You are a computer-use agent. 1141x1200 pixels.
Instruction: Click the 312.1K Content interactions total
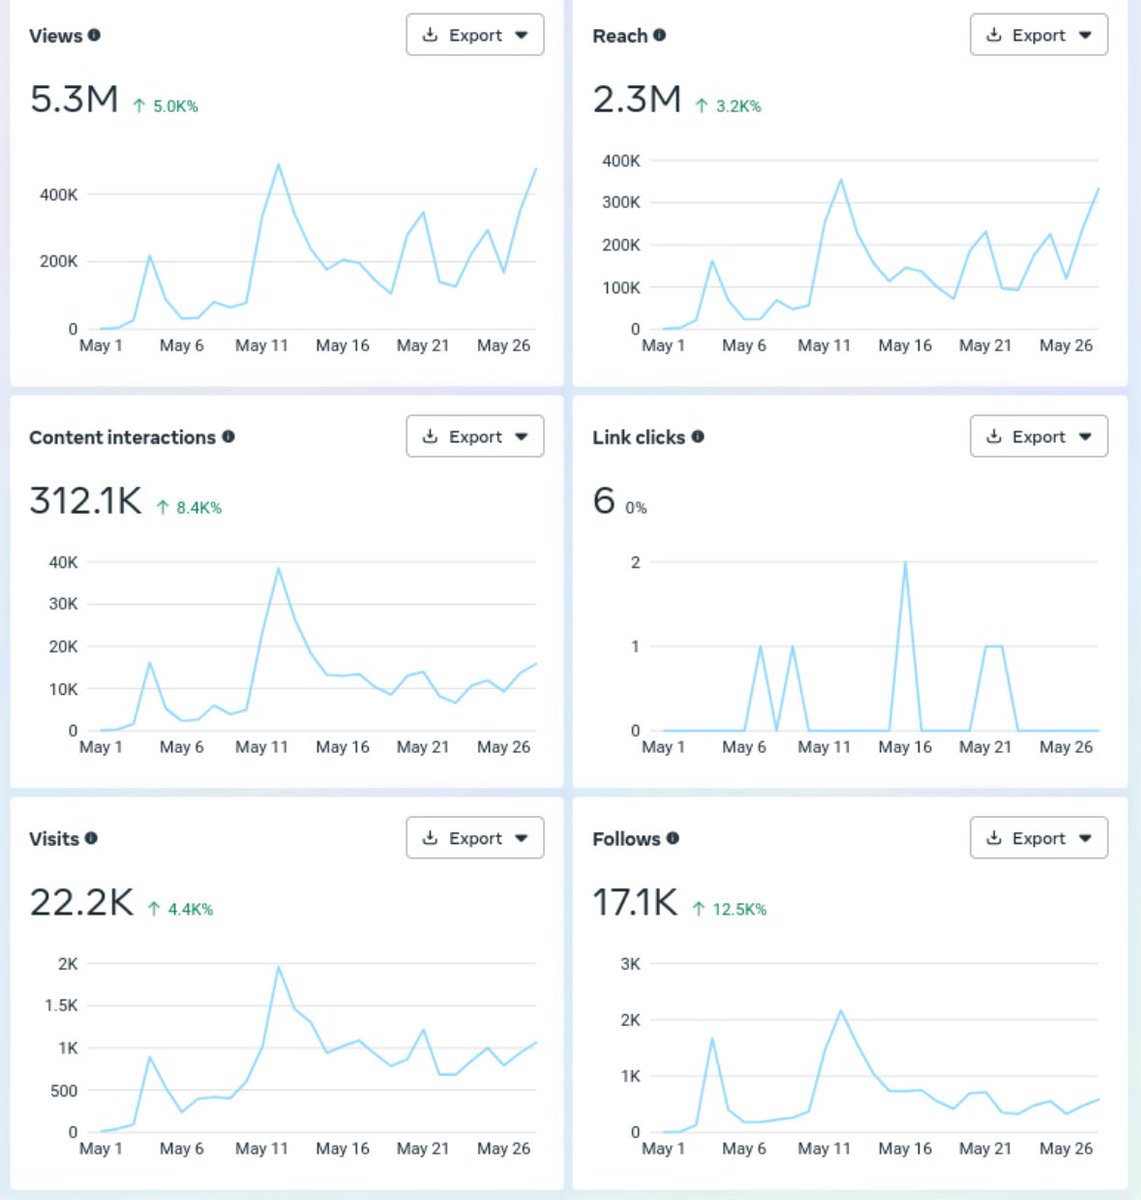(86, 500)
